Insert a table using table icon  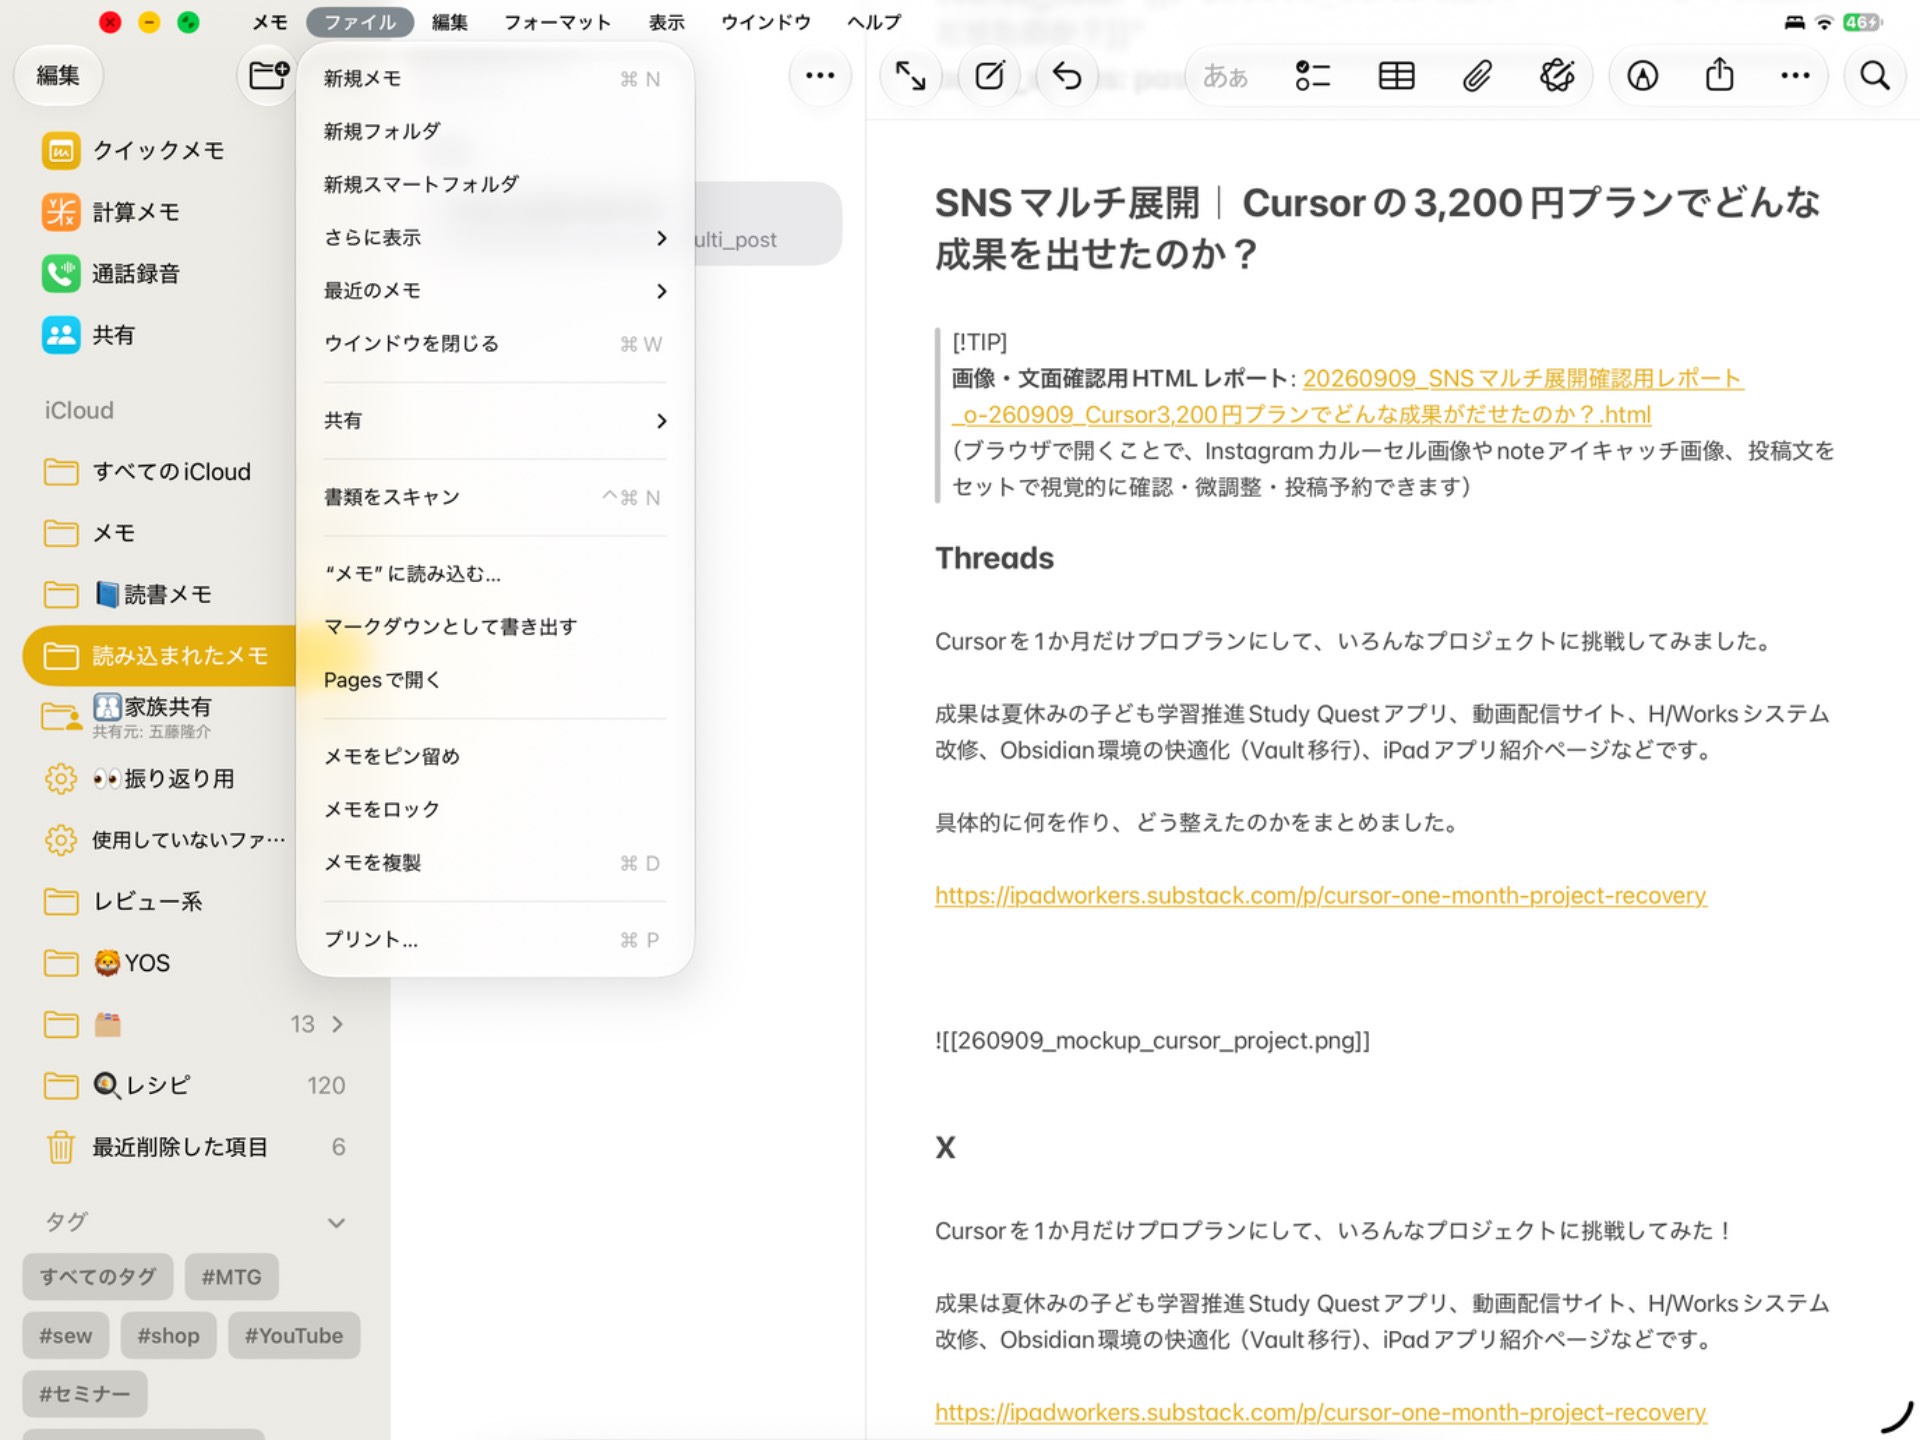tap(1396, 76)
